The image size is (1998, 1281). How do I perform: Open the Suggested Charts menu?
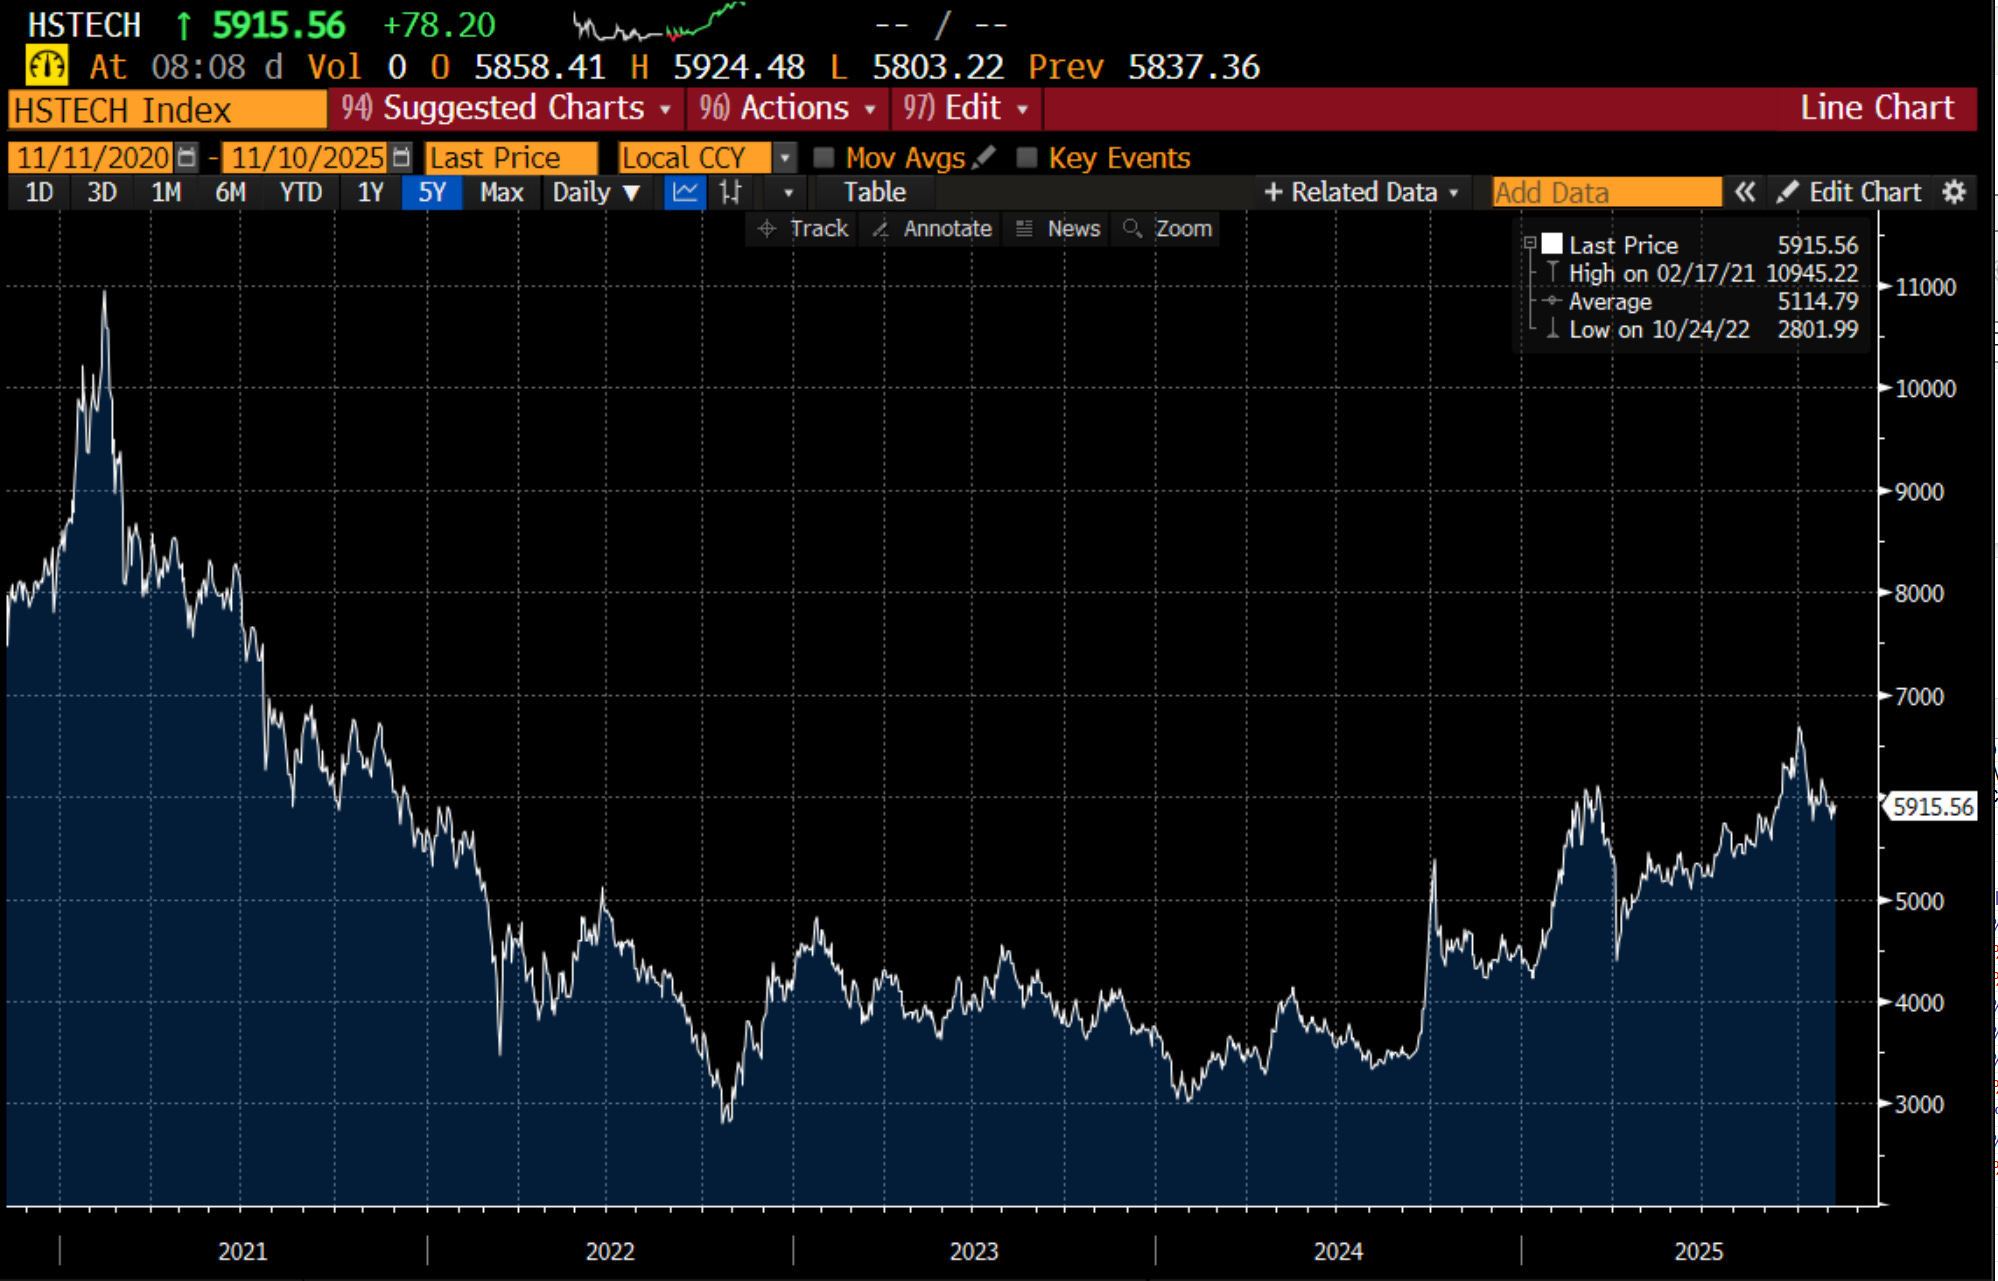coord(507,108)
